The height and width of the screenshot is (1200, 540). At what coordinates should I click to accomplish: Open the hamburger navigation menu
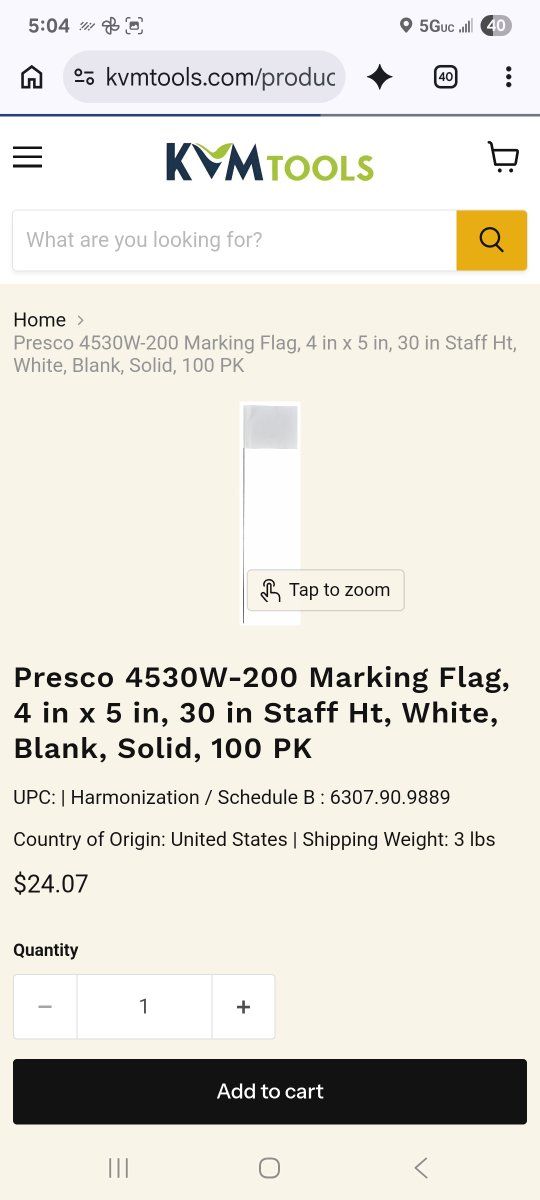click(27, 157)
